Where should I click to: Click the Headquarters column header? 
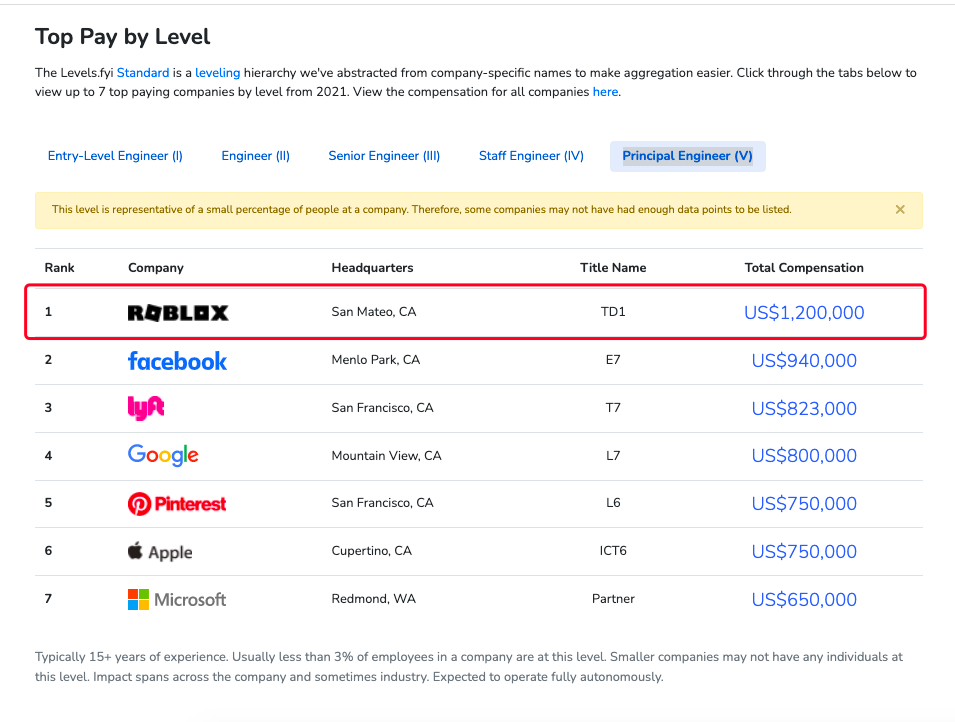tap(372, 267)
